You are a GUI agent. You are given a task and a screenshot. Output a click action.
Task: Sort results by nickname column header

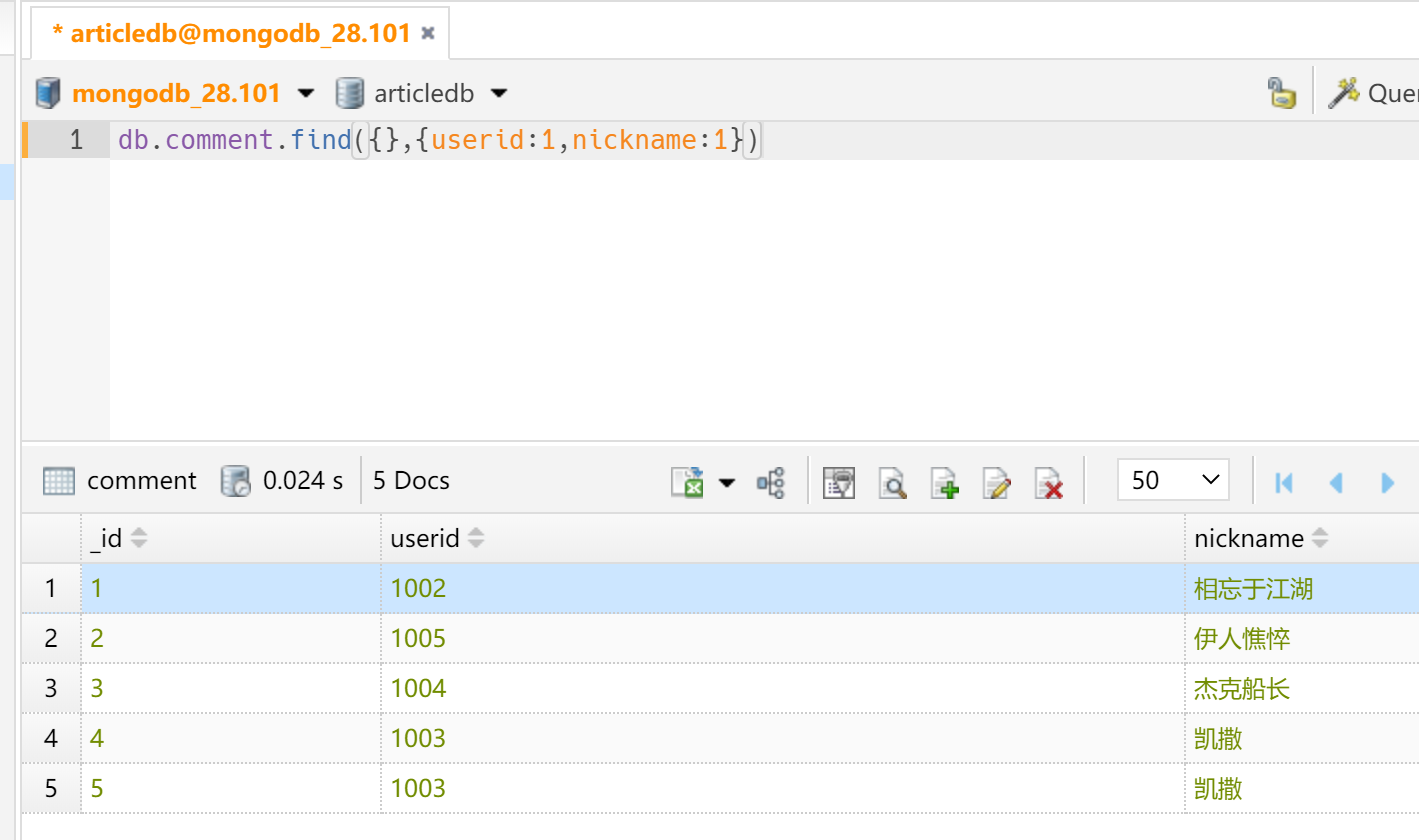click(x=1249, y=539)
